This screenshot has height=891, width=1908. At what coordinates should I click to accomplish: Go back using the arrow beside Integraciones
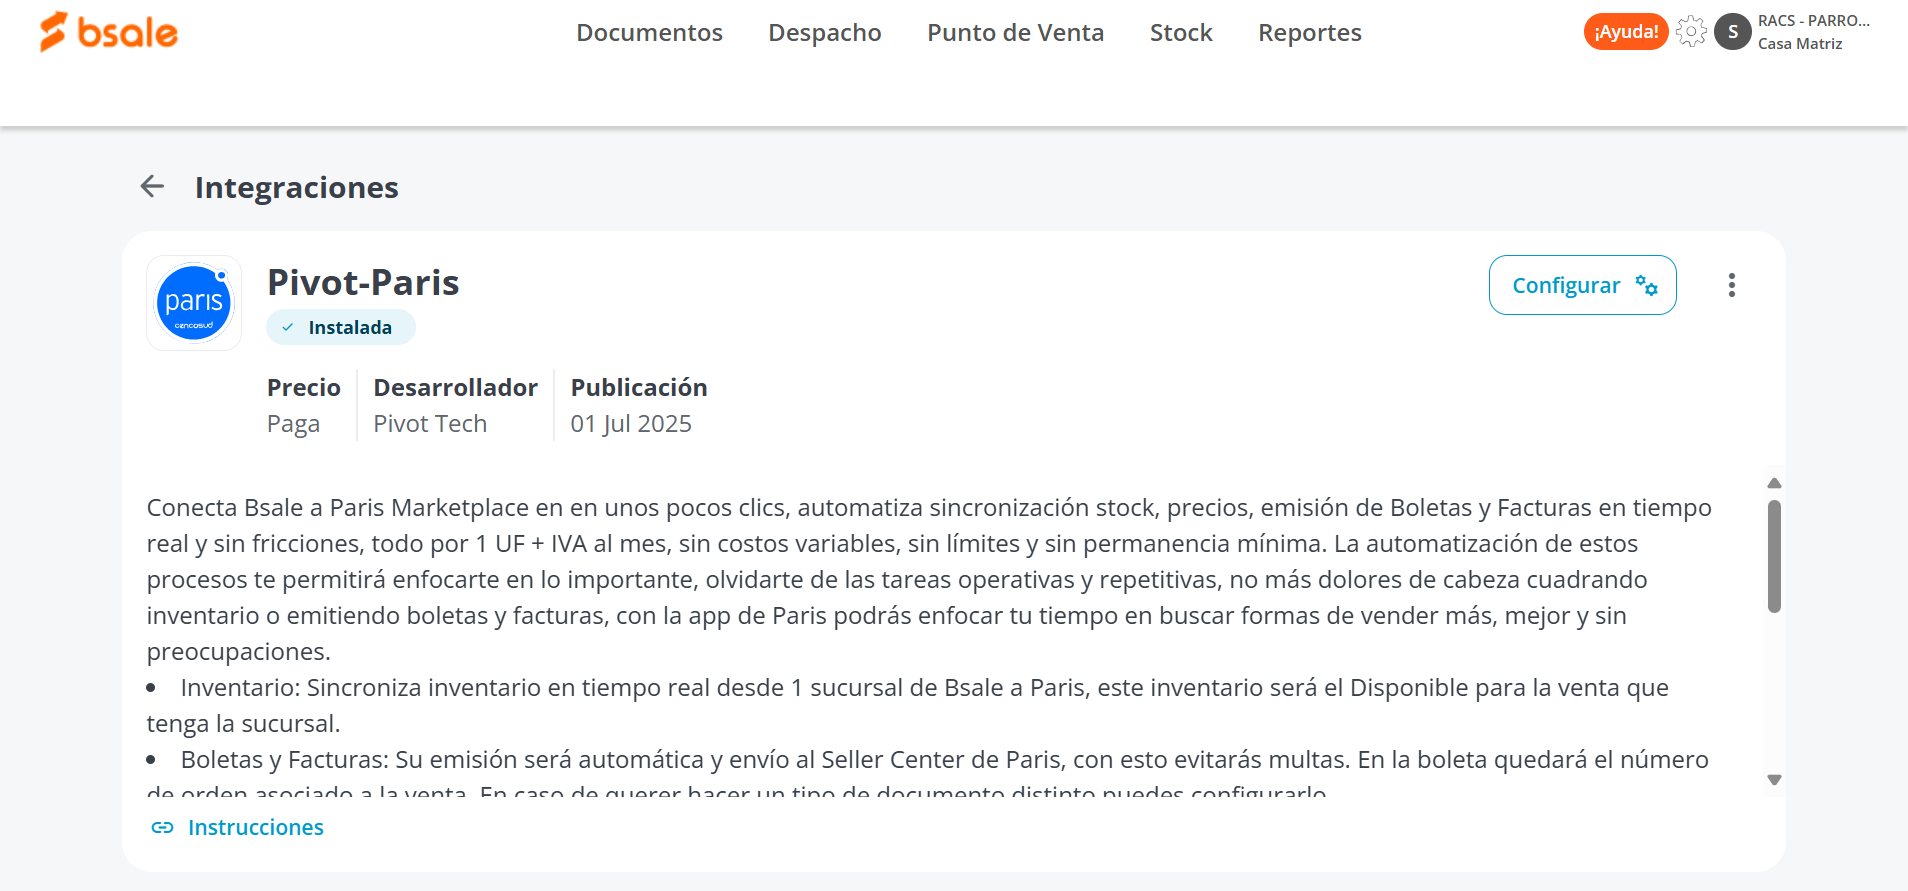coord(152,186)
